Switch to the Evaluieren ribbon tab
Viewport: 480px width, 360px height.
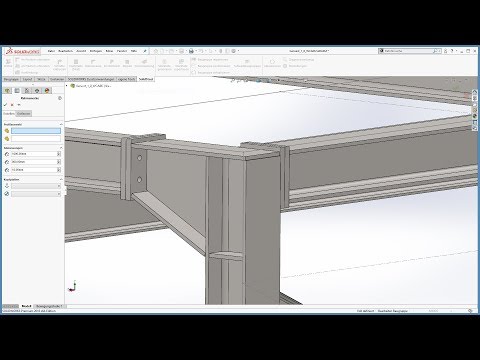(57, 79)
